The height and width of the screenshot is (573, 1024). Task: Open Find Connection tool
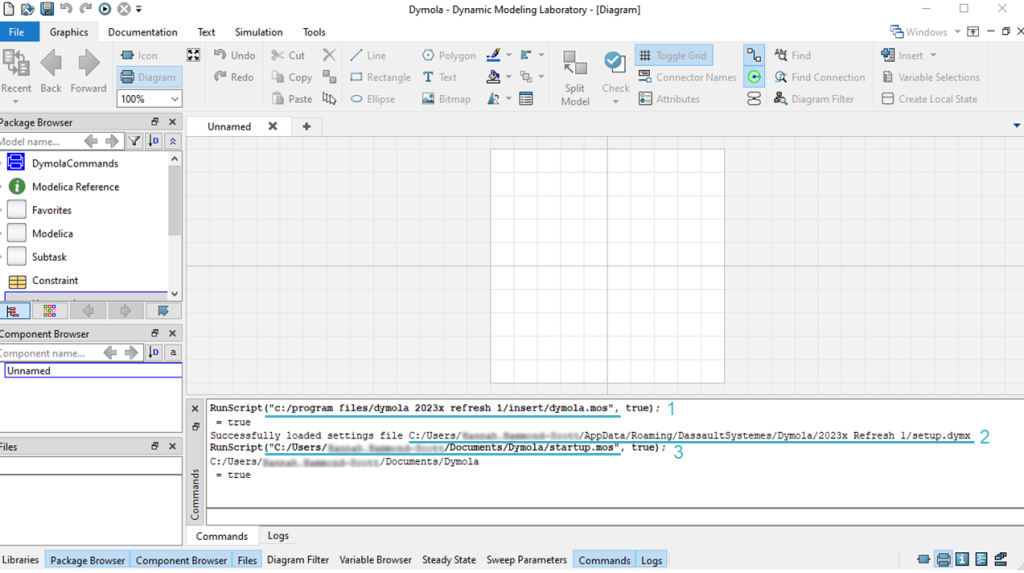819,77
